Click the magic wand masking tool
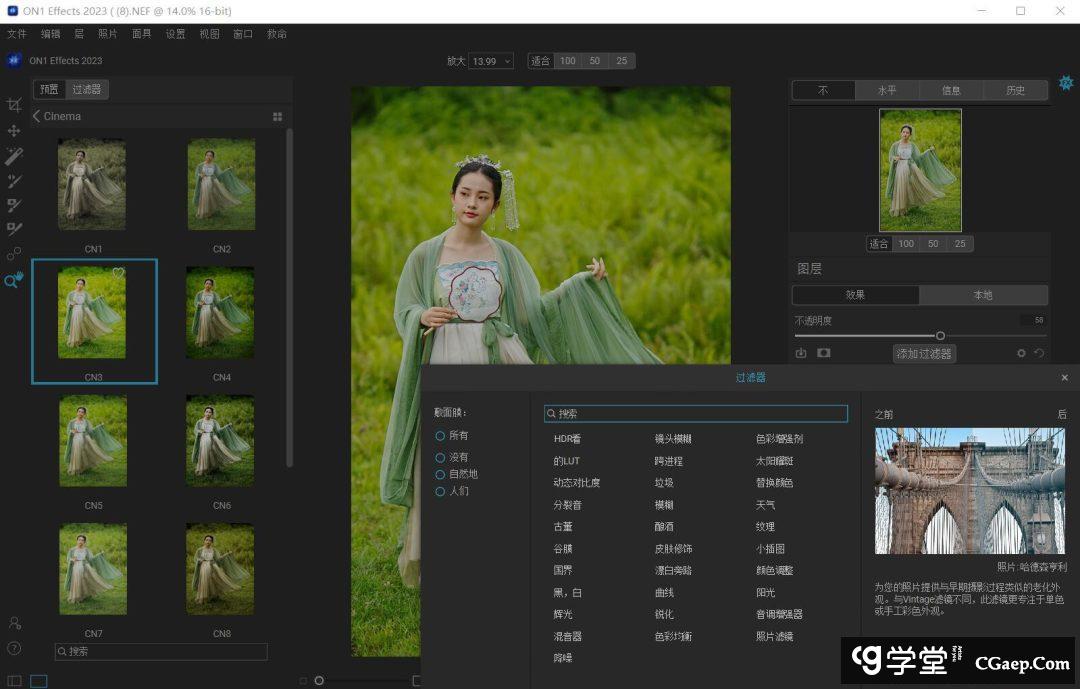The image size is (1080, 689). click(x=14, y=156)
